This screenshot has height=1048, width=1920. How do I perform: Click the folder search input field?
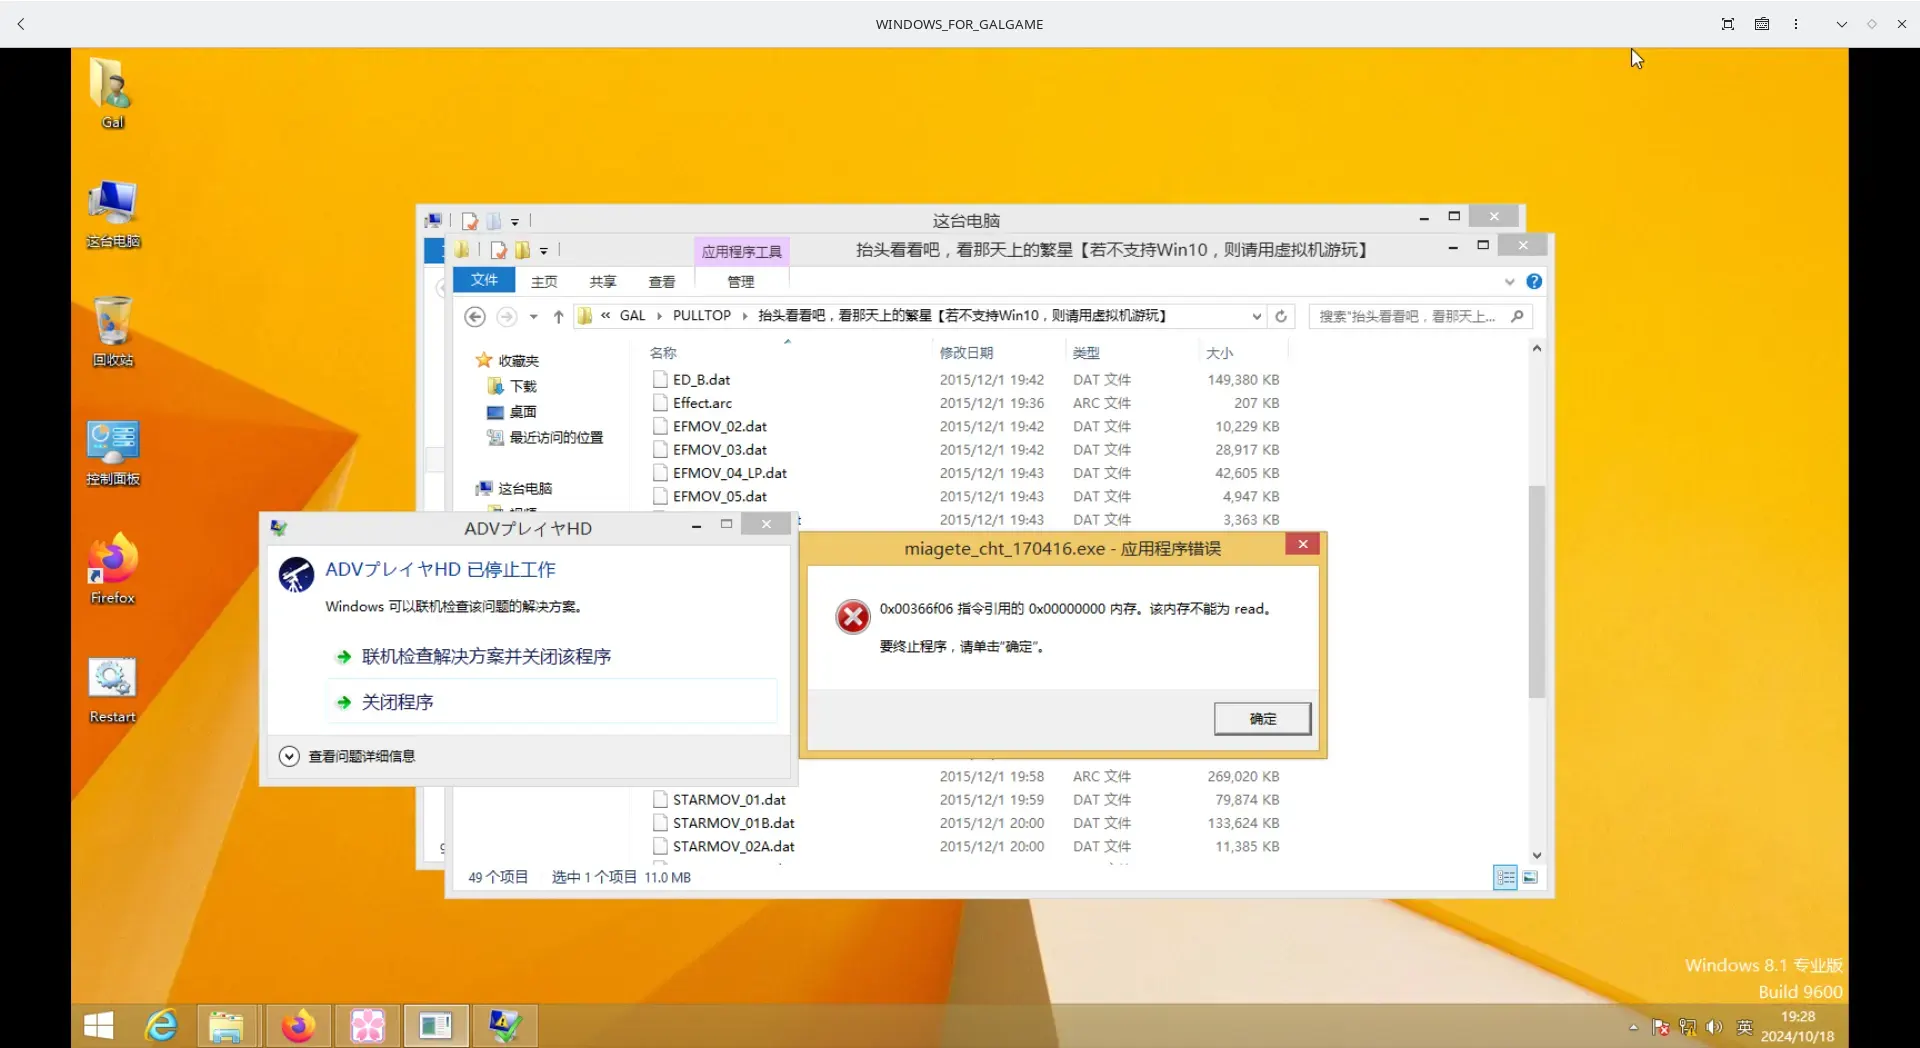tap(1412, 316)
